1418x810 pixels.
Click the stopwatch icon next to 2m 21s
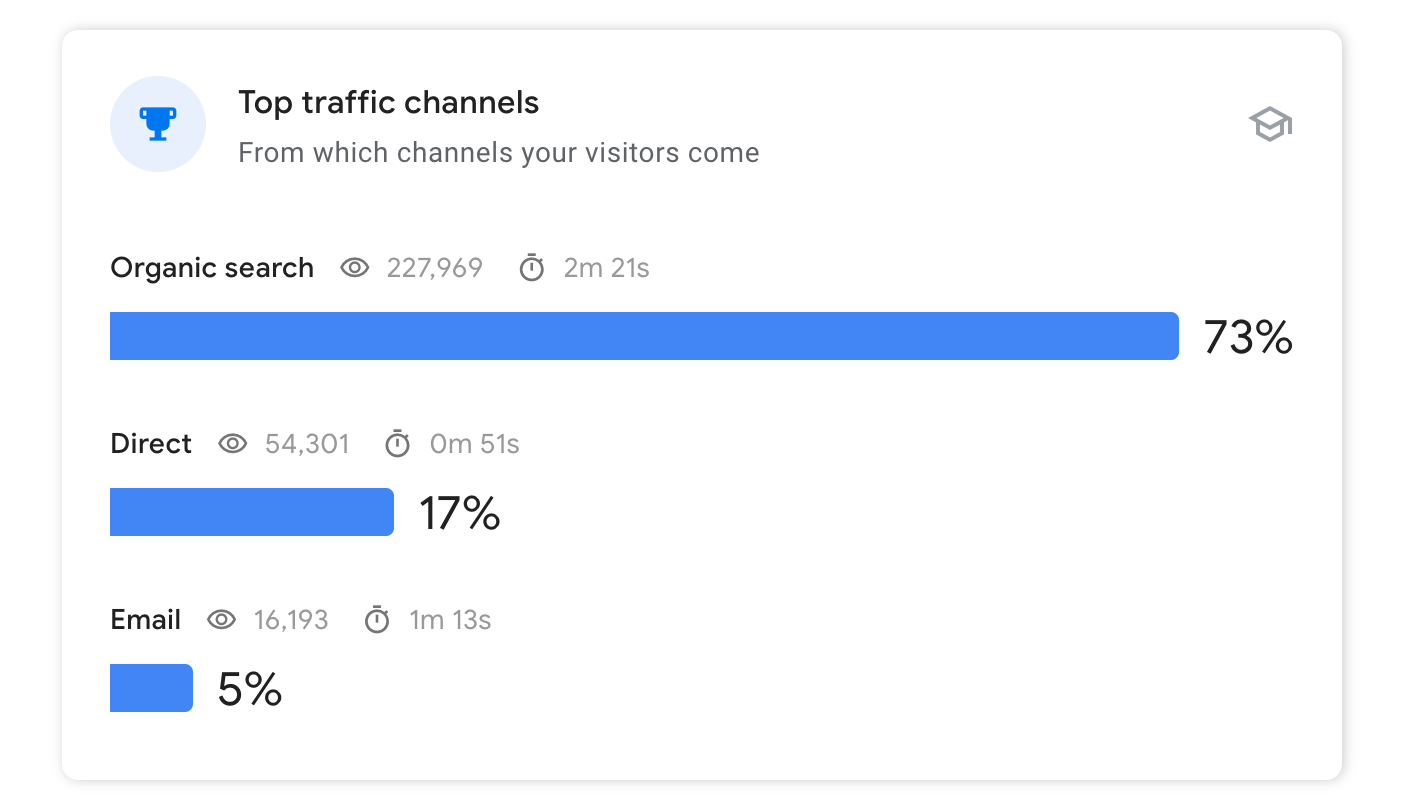532,268
